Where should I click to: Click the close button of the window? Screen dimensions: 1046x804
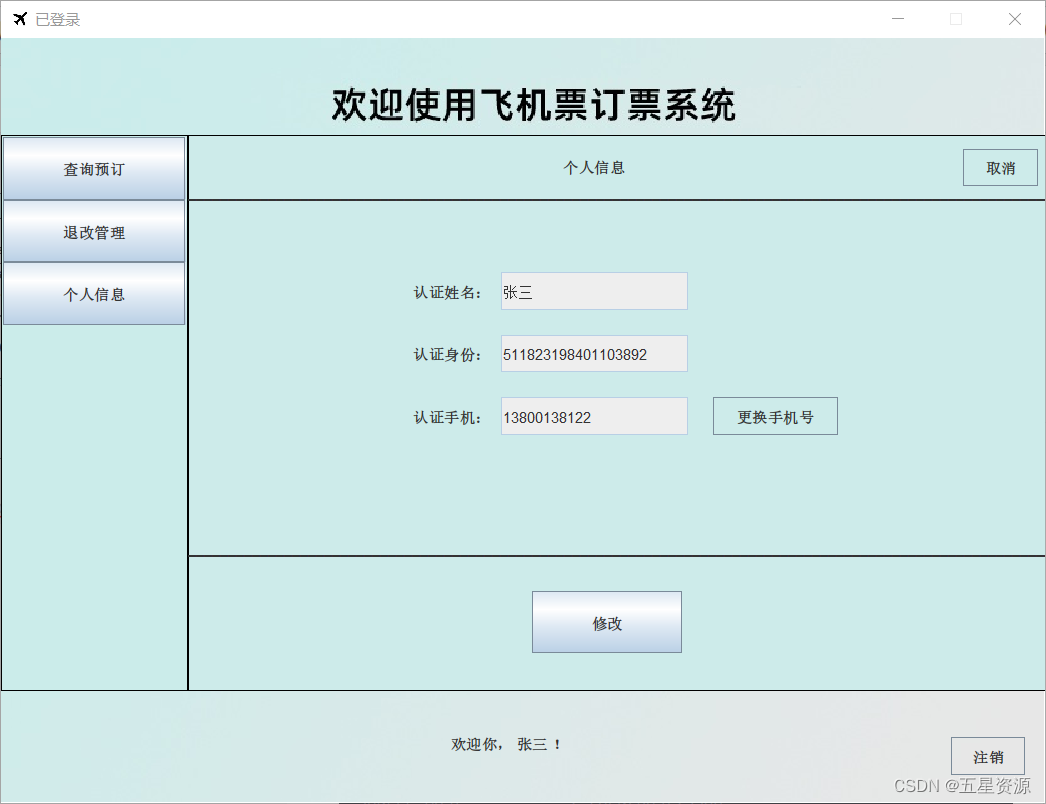[x=1015, y=18]
